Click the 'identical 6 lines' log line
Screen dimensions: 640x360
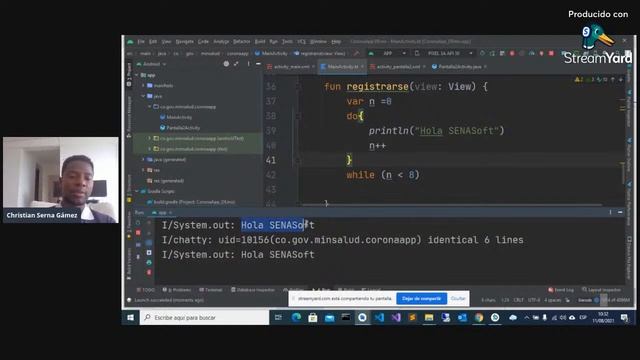(x=342, y=240)
